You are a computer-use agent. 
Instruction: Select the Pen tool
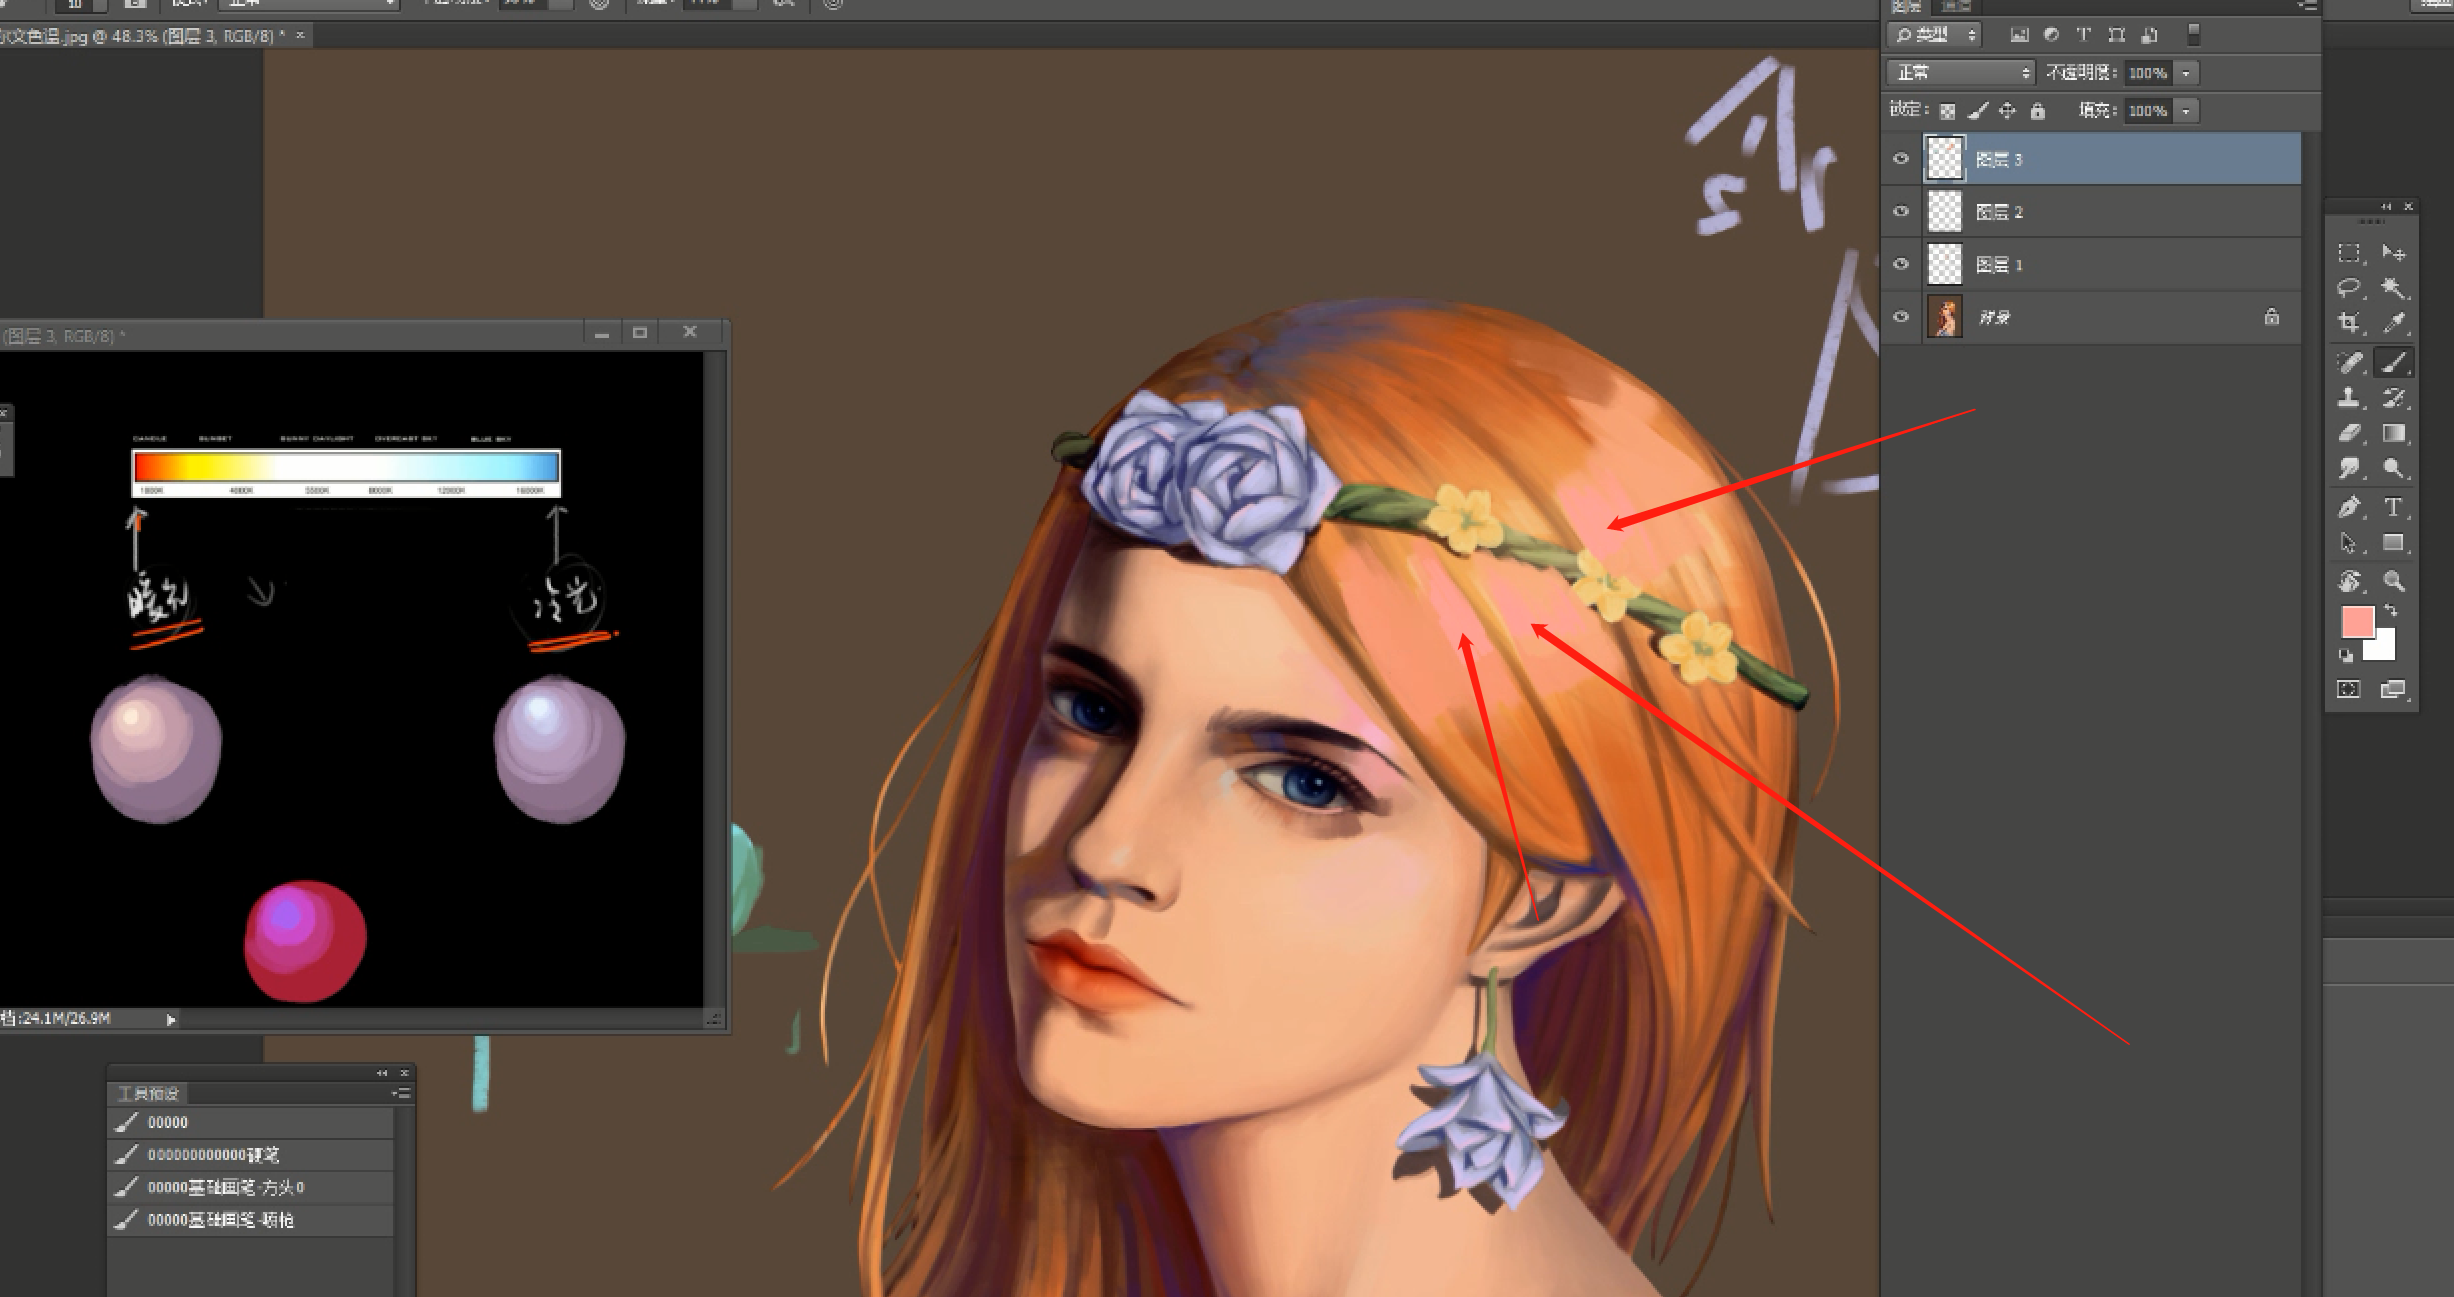click(x=2348, y=507)
